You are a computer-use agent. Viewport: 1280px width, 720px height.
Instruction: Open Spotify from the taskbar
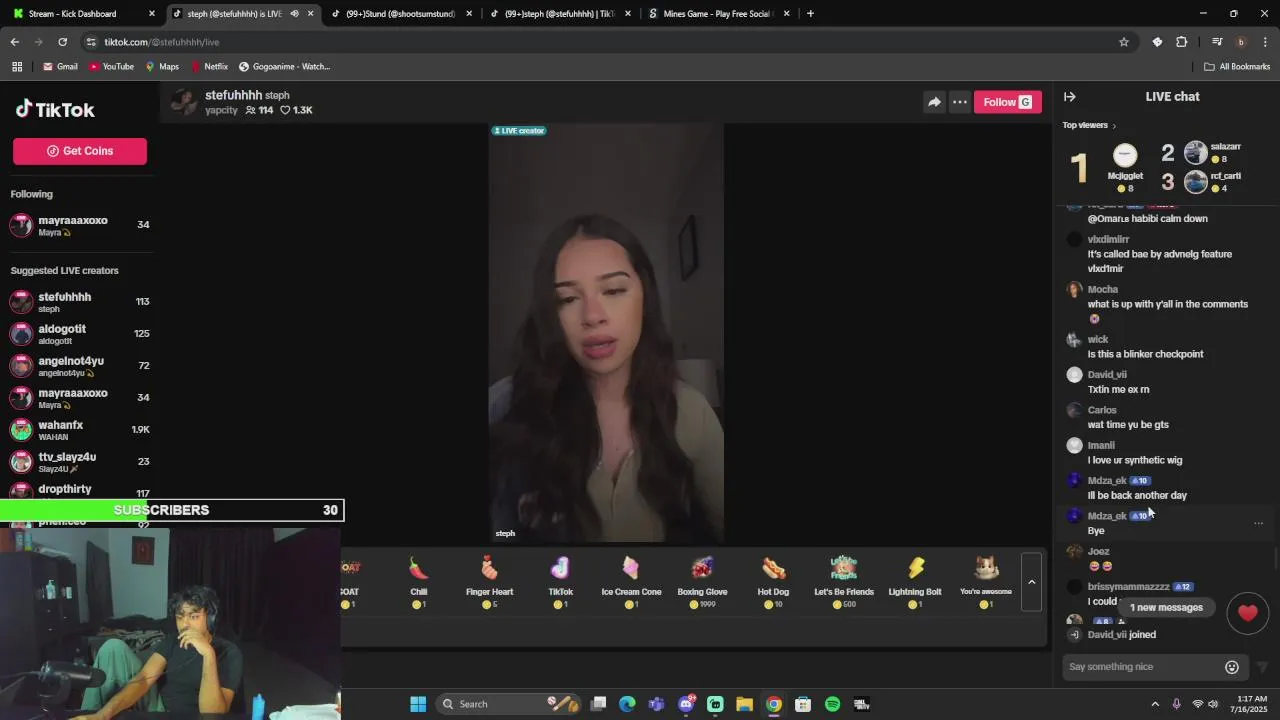point(832,704)
